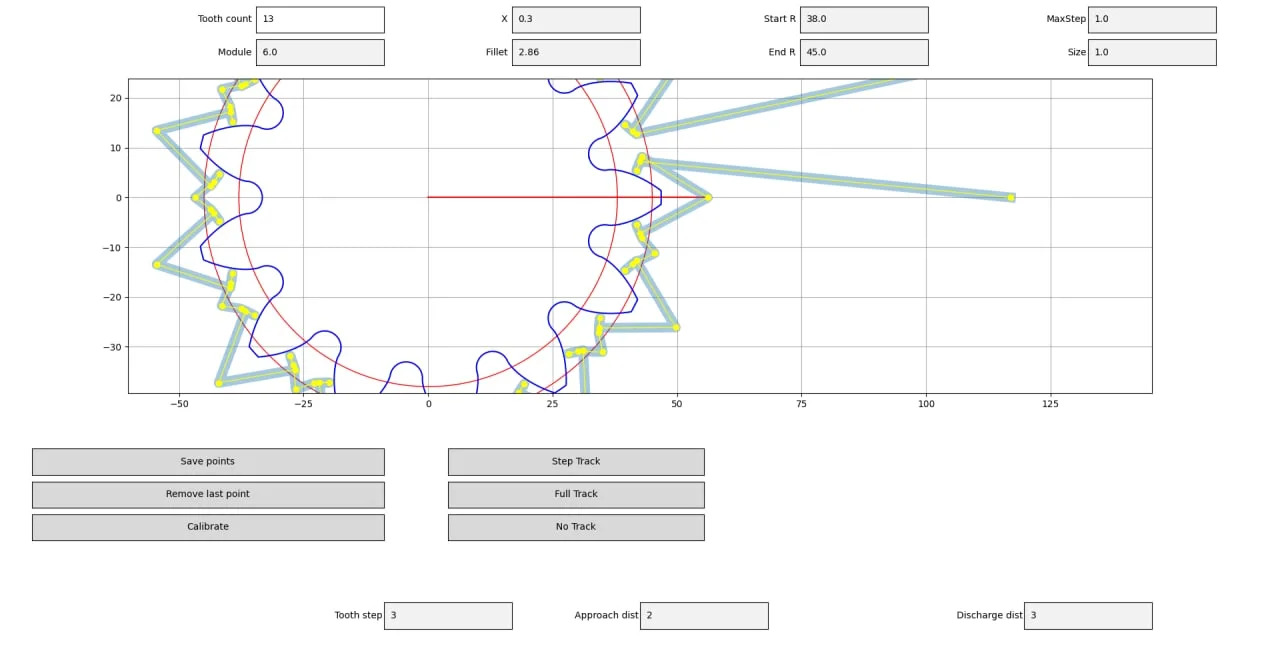Select Step Track mode
The image size is (1280, 655).
tap(576, 462)
